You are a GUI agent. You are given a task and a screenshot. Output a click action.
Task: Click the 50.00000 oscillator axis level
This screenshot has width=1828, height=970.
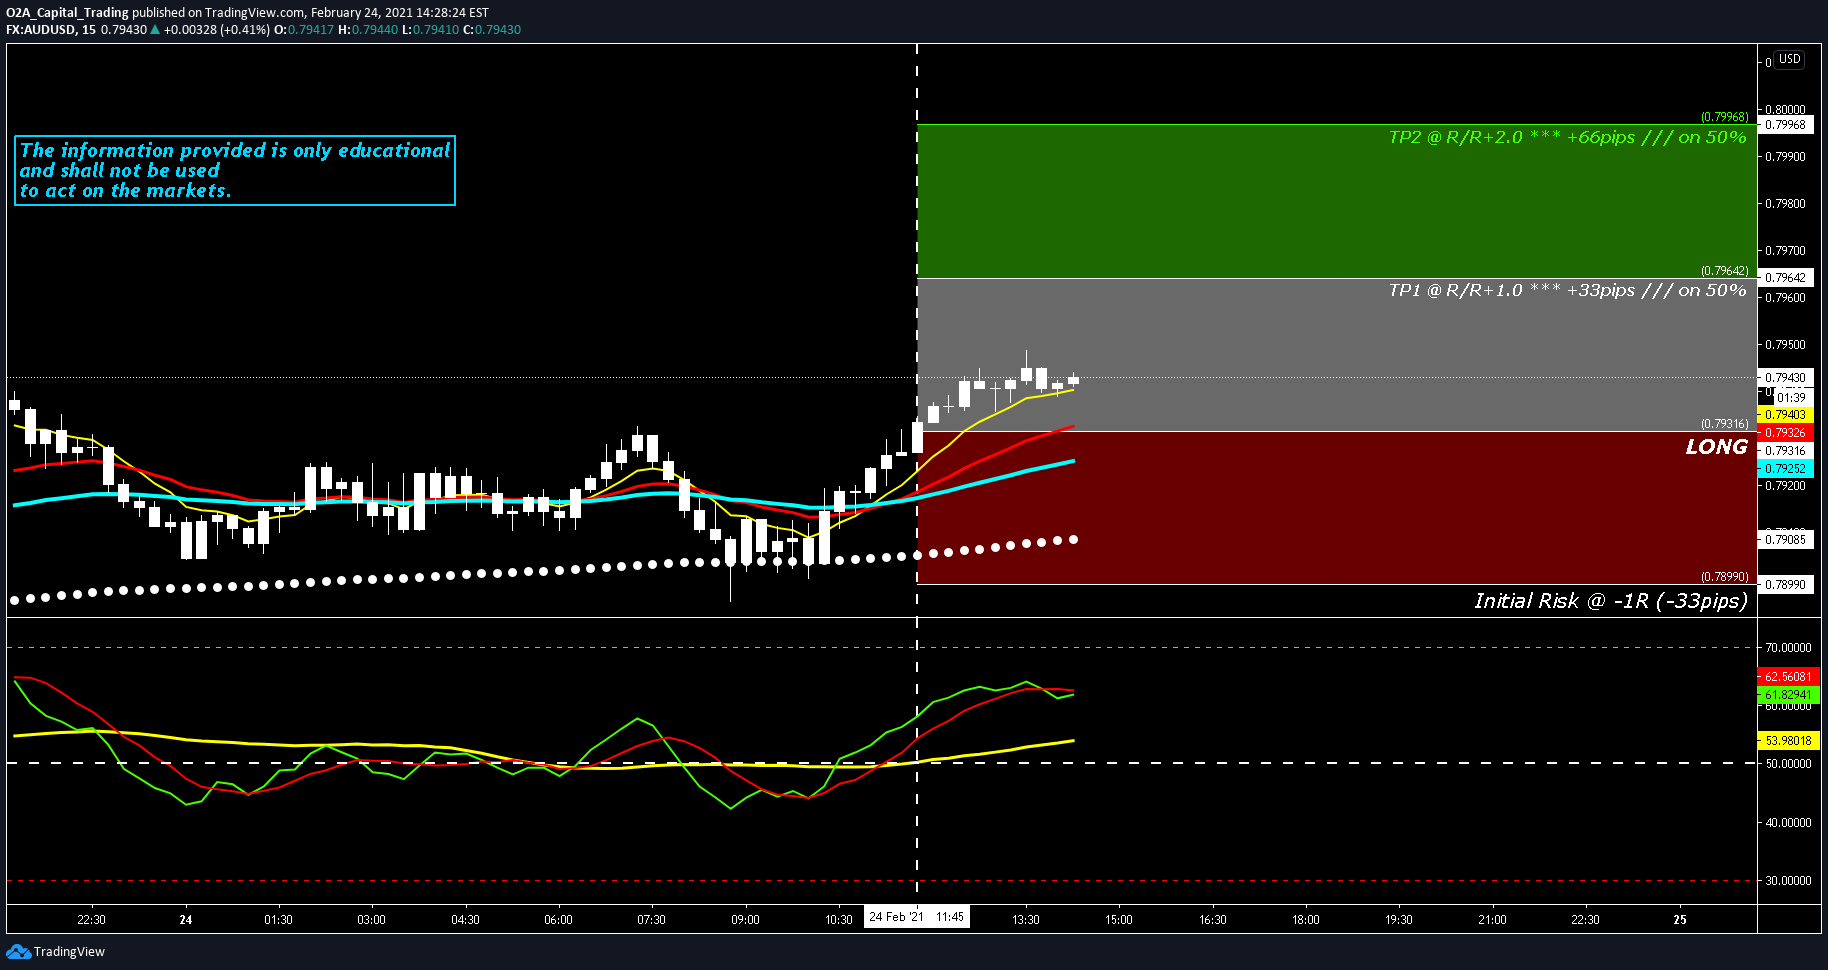[x=1788, y=764]
